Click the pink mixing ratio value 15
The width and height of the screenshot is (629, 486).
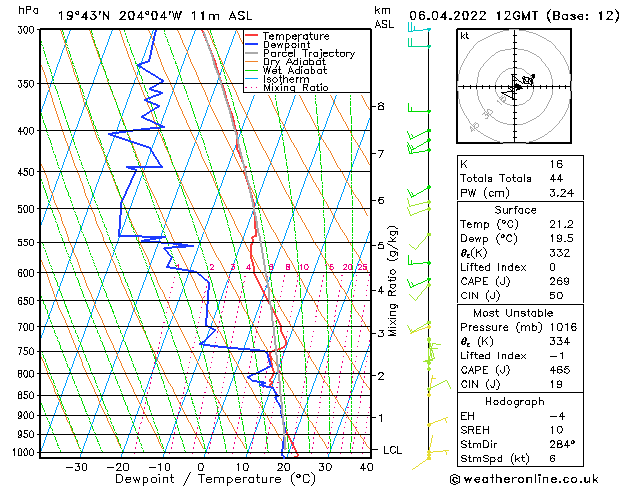click(x=329, y=267)
